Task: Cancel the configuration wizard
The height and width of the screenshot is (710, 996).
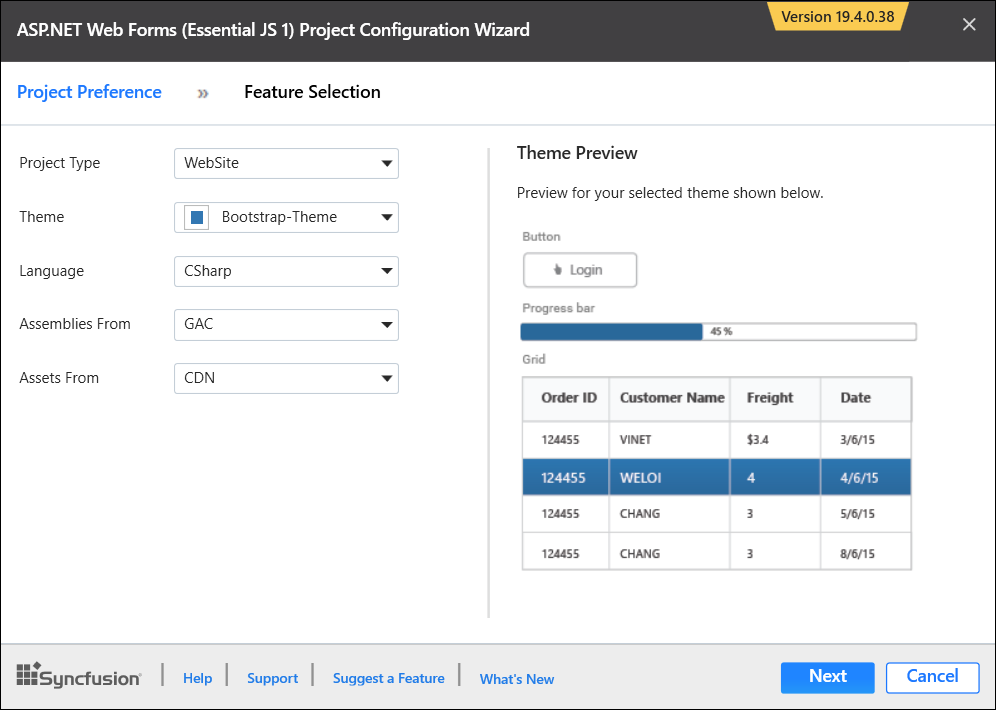Action: (932, 677)
